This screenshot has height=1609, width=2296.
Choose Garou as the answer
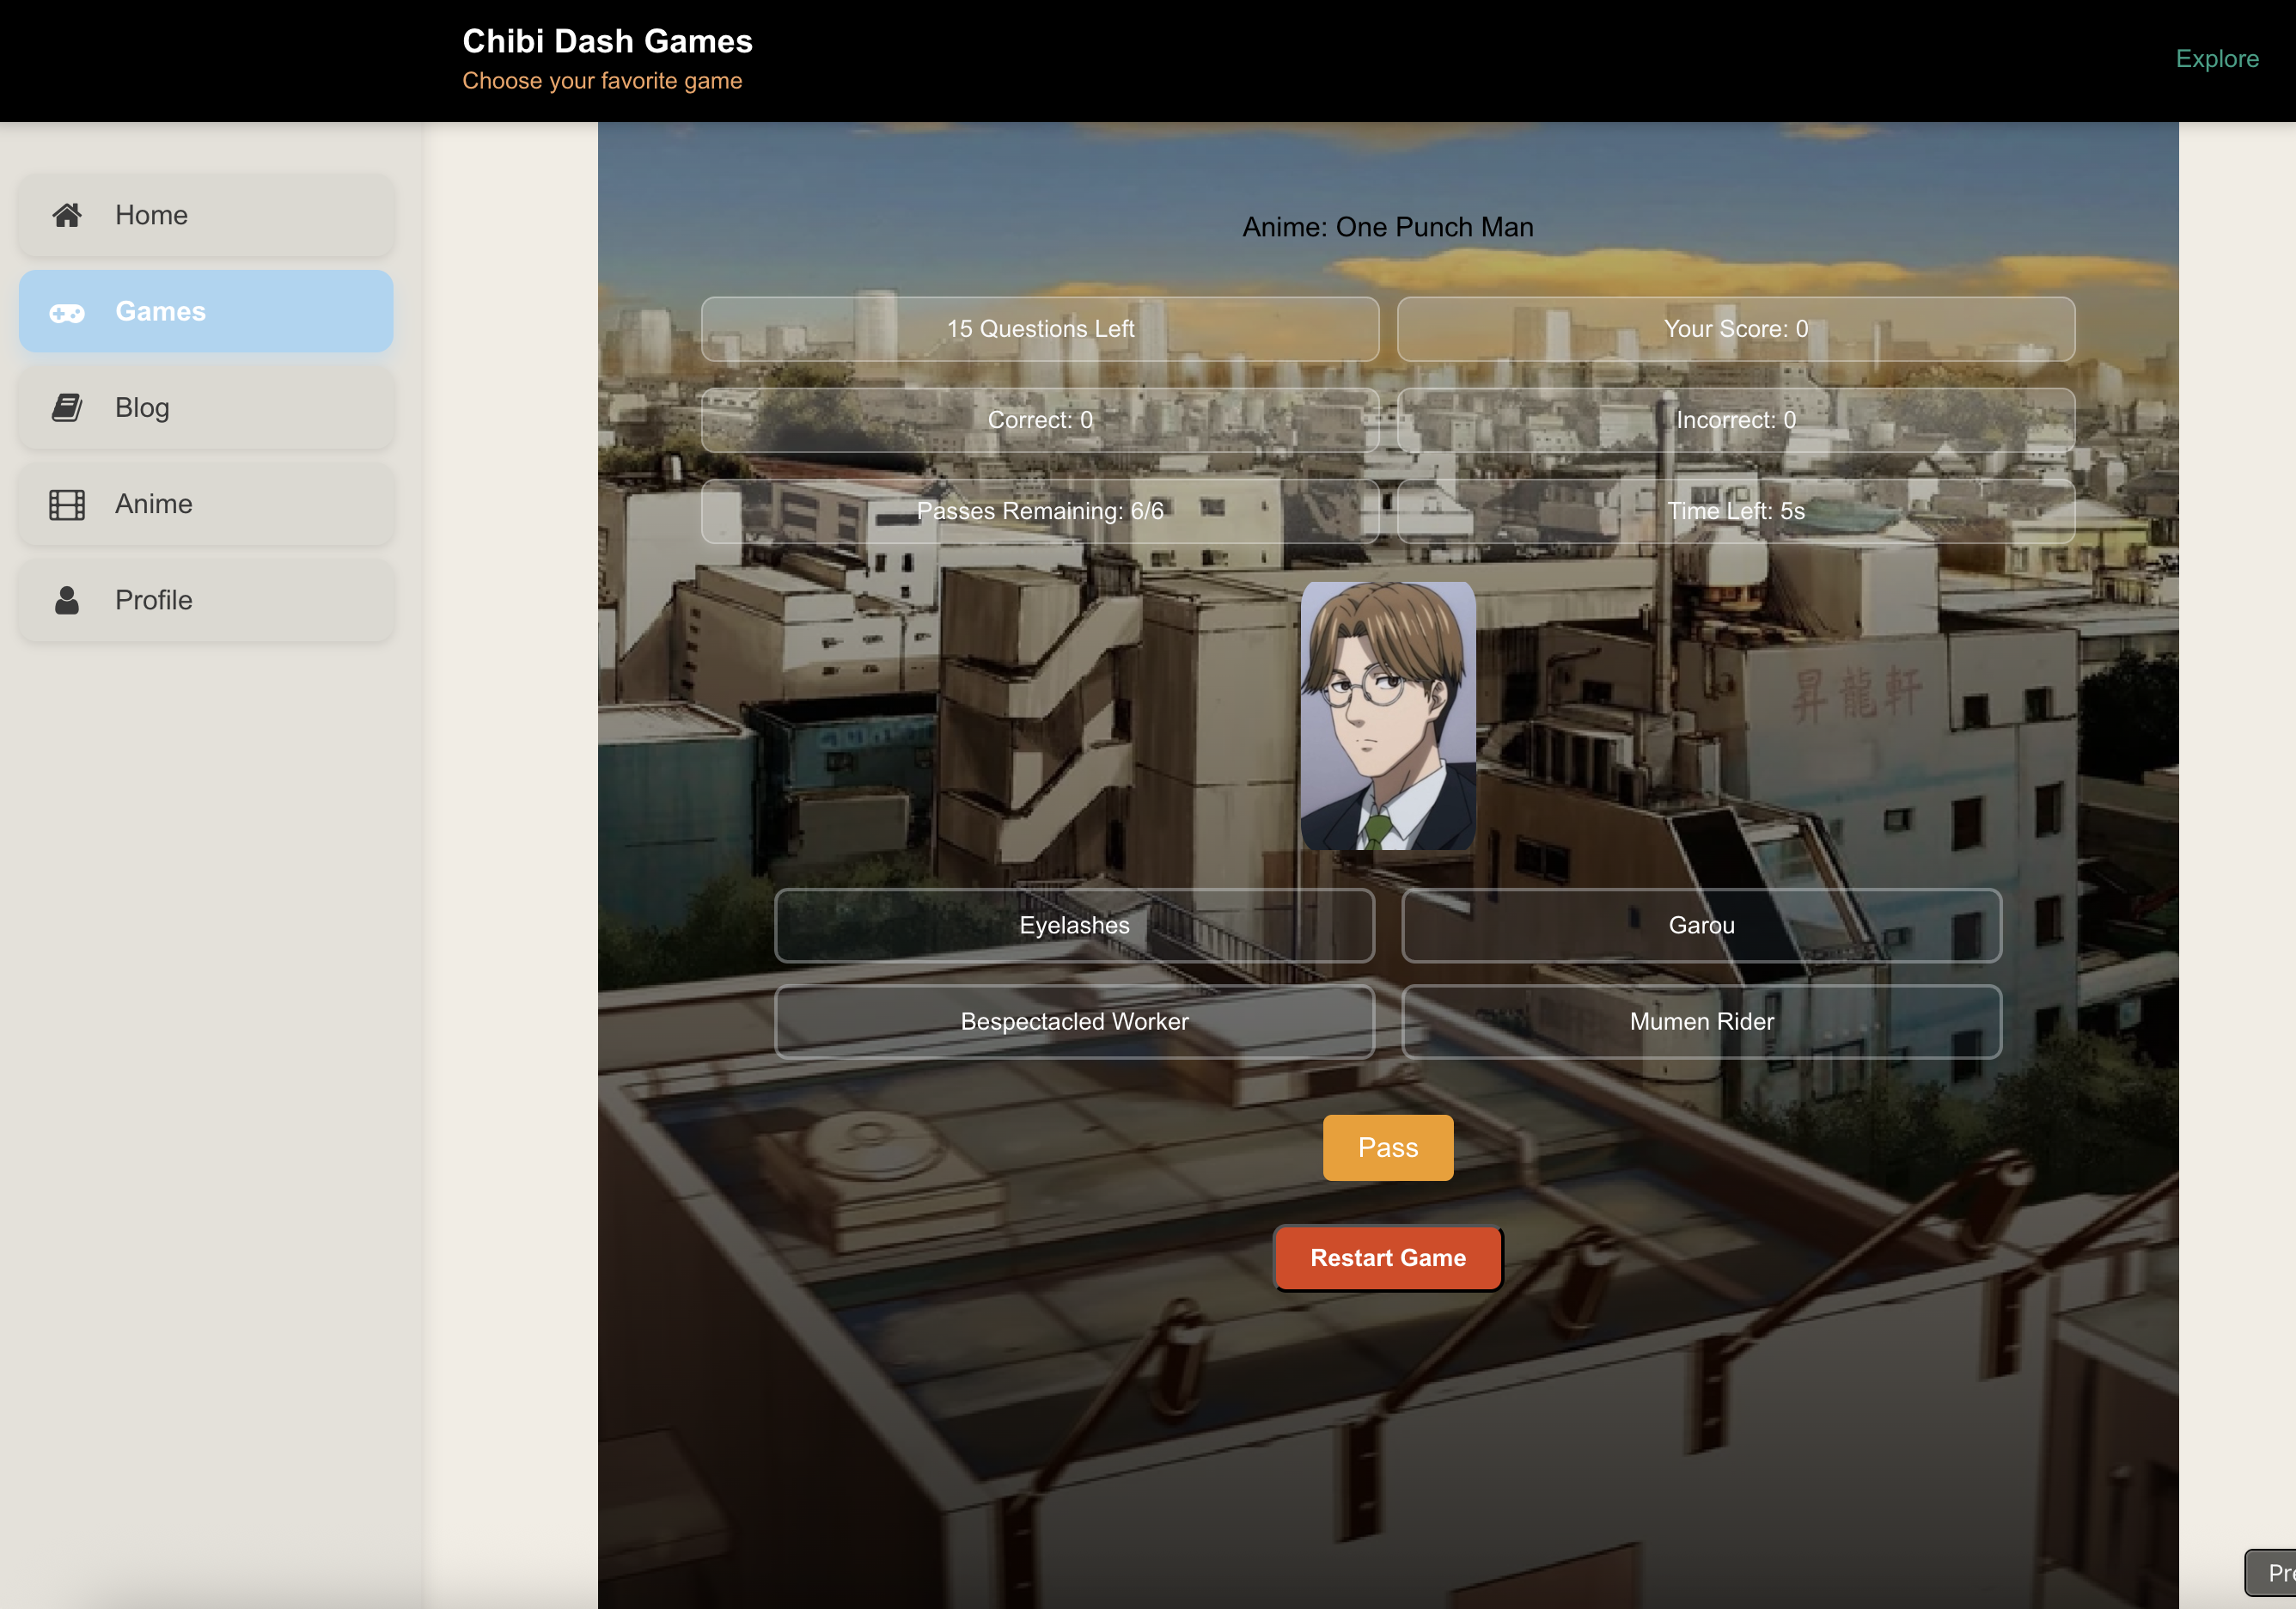click(x=1701, y=925)
